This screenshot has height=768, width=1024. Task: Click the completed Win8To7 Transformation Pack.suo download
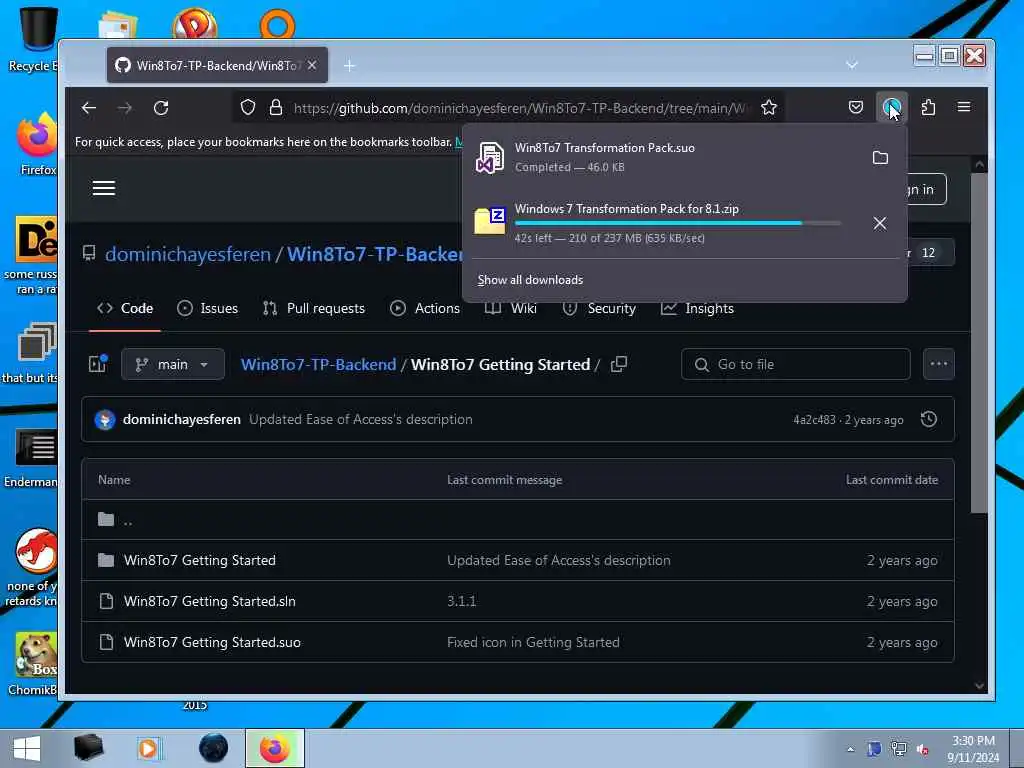[x=664, y=157]
